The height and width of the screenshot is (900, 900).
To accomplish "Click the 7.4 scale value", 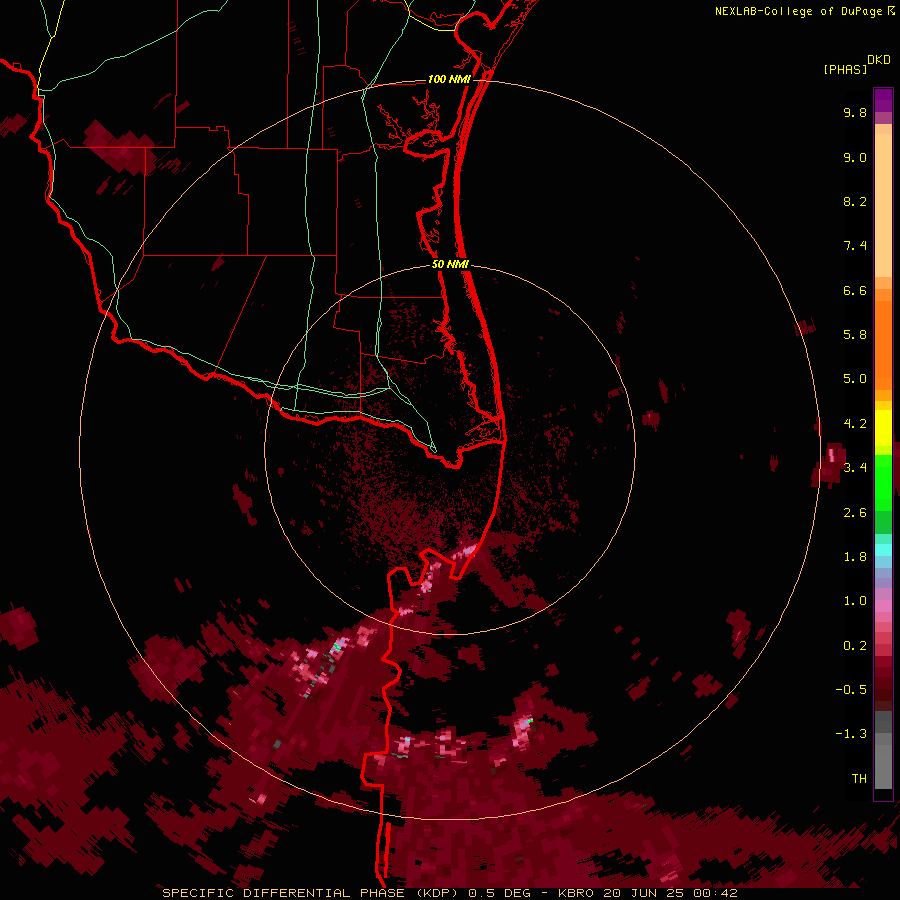I will click(855, 246).
